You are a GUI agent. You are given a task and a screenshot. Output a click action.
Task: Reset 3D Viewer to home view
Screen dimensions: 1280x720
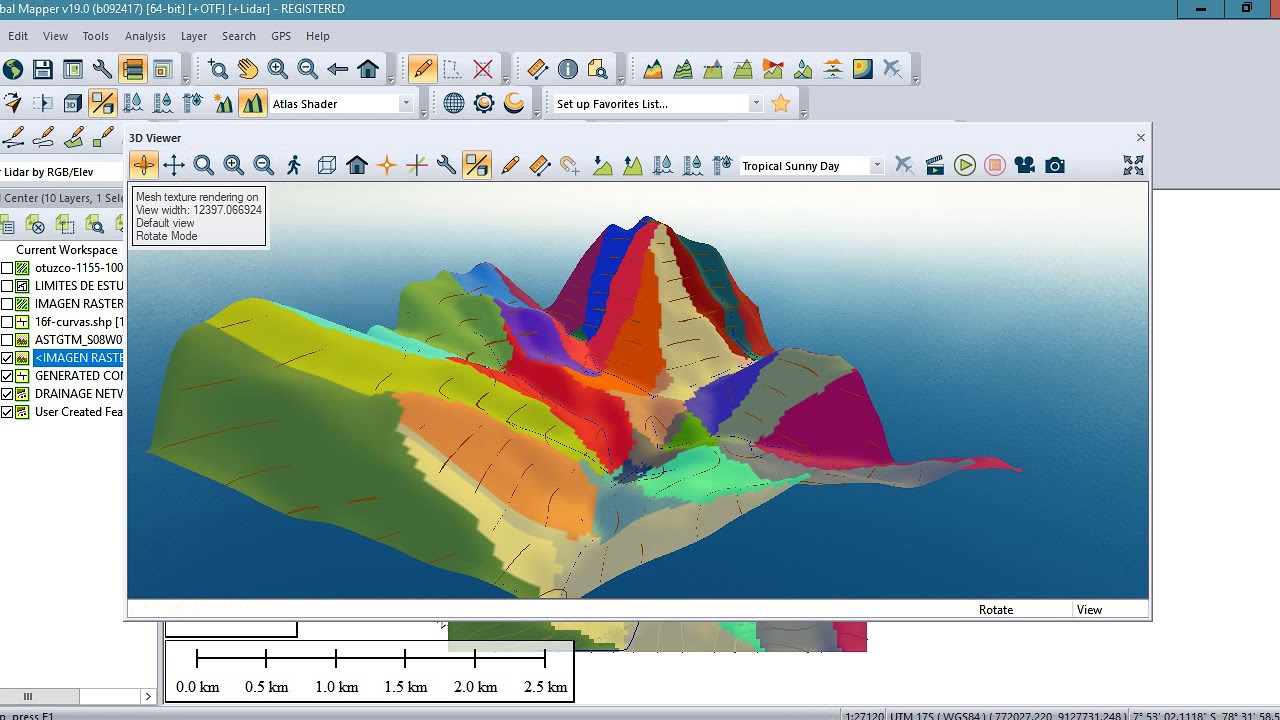coord(357,166)
